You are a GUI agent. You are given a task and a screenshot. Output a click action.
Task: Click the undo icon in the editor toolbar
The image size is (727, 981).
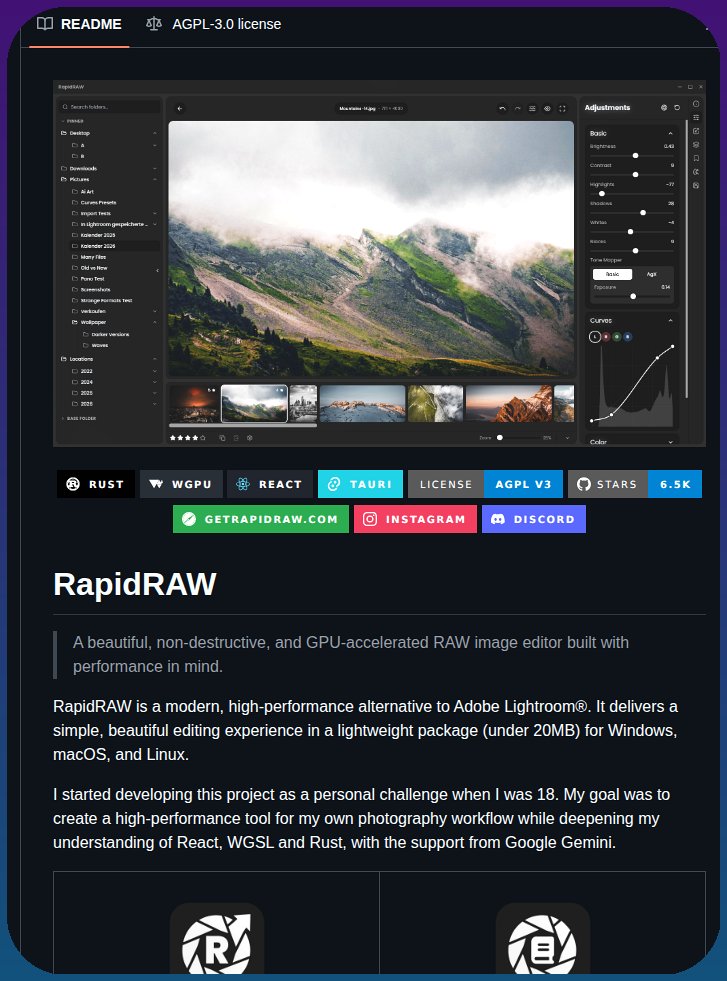(x=502, y=108)
